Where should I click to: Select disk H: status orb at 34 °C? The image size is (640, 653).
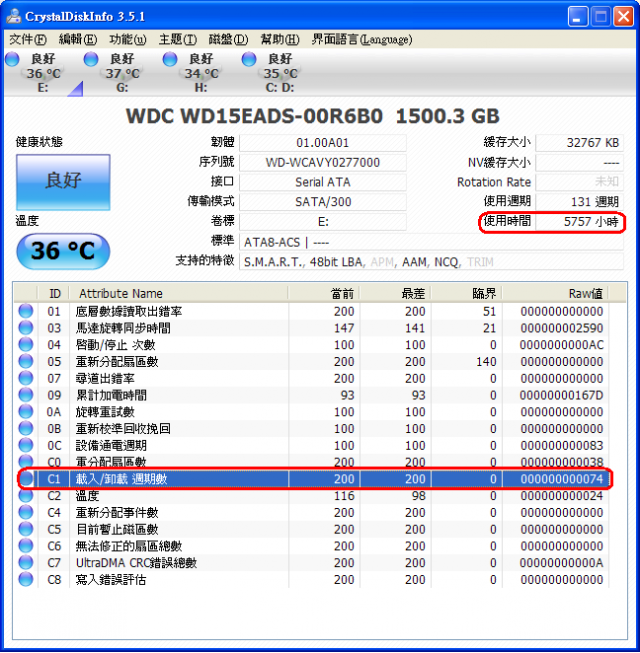tap(170, 59)
